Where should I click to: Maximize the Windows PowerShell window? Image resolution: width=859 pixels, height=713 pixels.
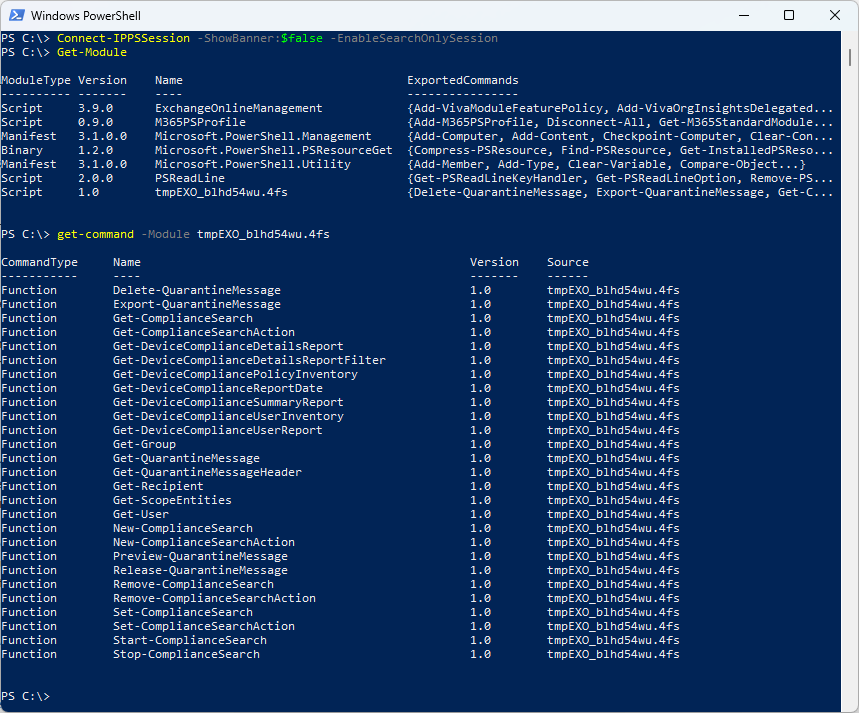[789, 15]
